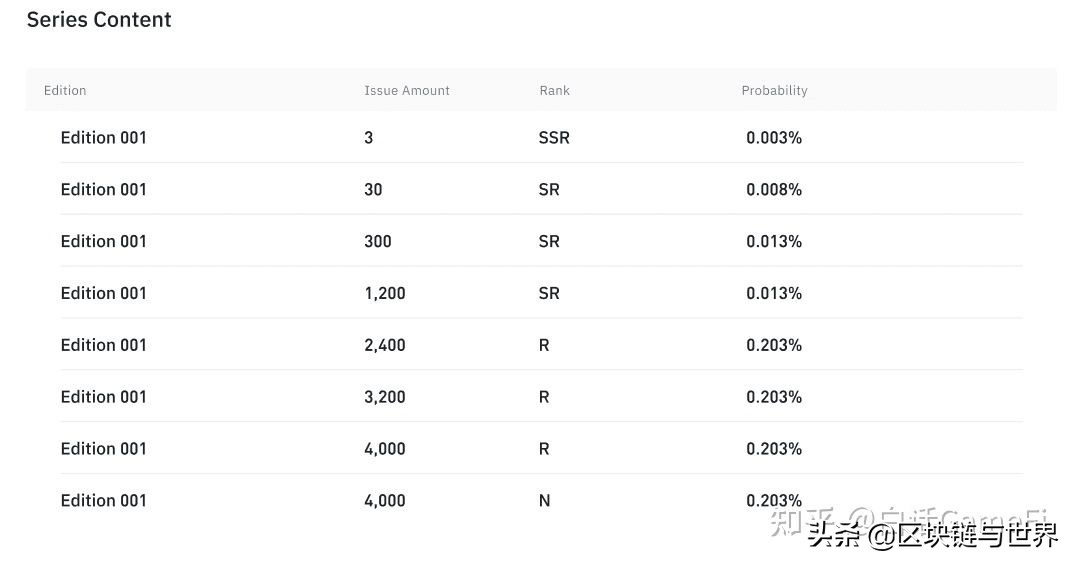Select the 3,200 issue amount cell
The image size is (1076, 566).
point(385,398)
